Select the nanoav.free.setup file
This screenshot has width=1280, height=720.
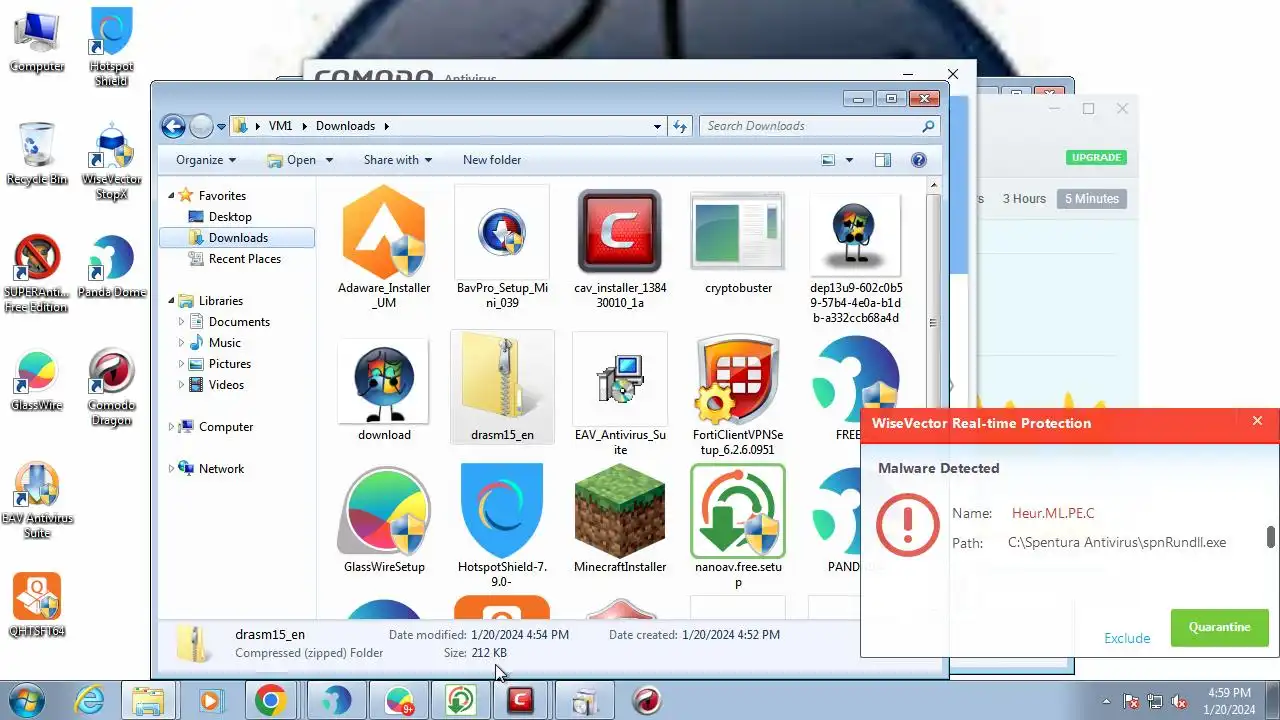coord(738,526)
